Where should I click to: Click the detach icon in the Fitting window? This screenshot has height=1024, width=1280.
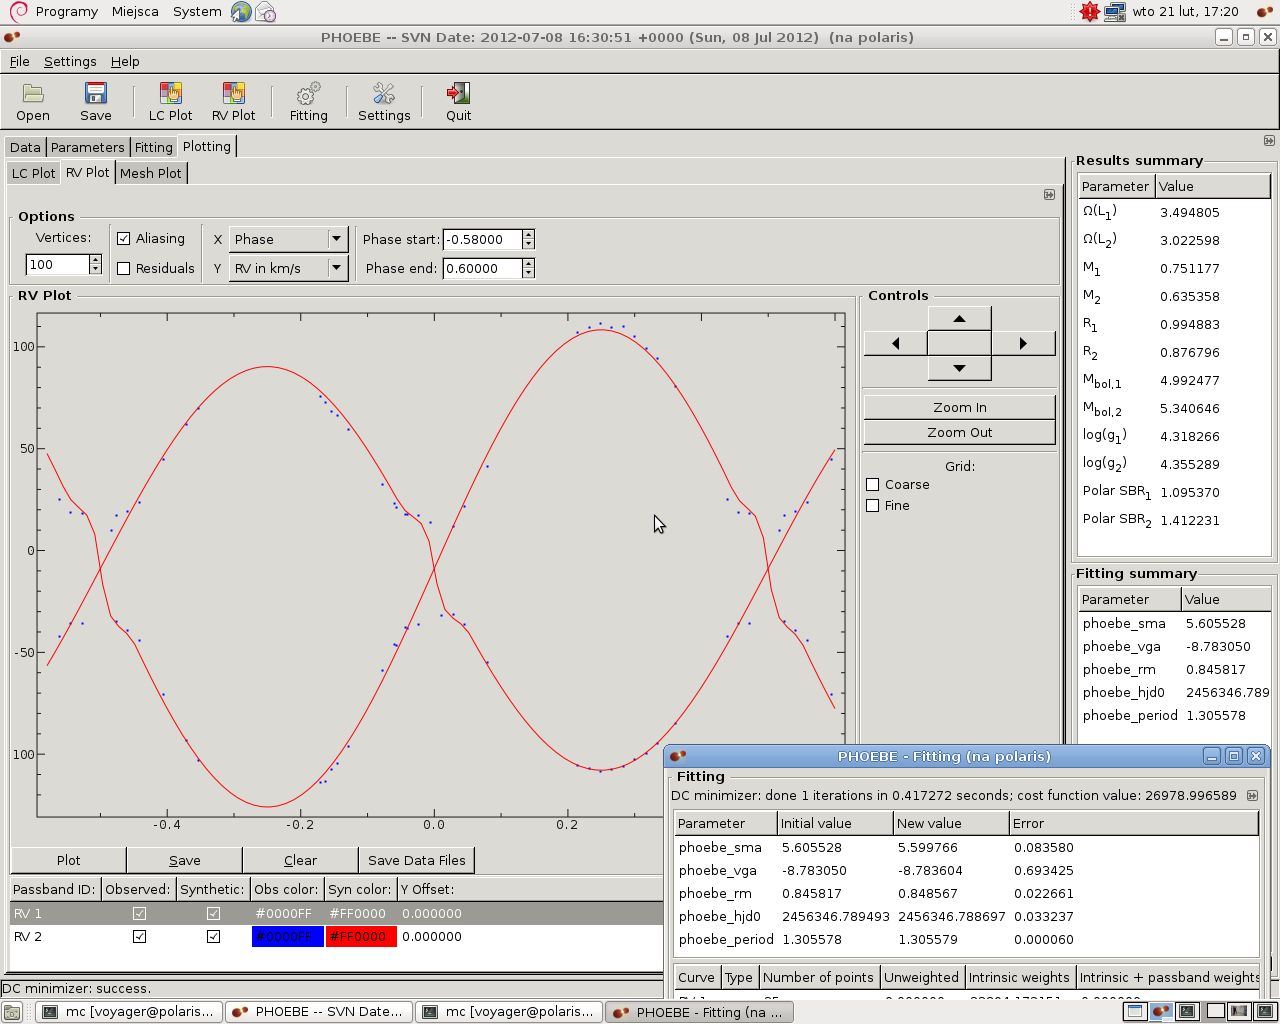(1252, 796)
